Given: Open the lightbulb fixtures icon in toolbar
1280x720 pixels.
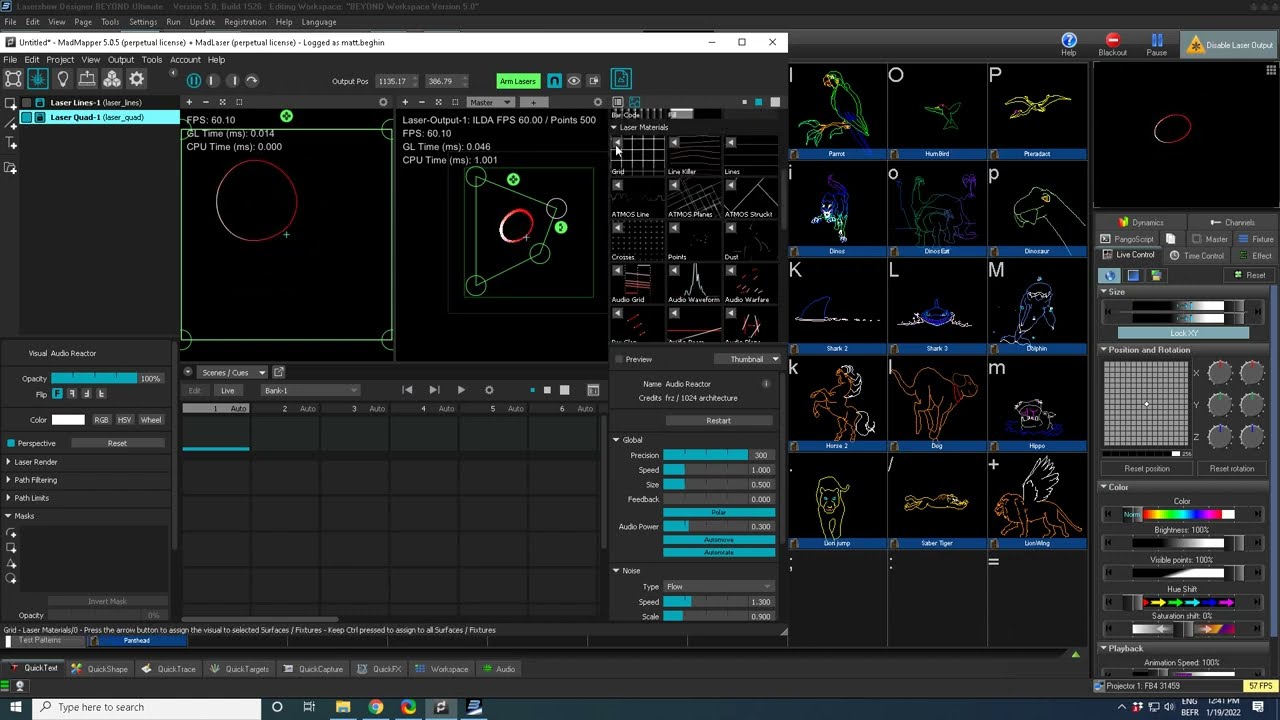Looking at the screenshot, I should 63,80.
